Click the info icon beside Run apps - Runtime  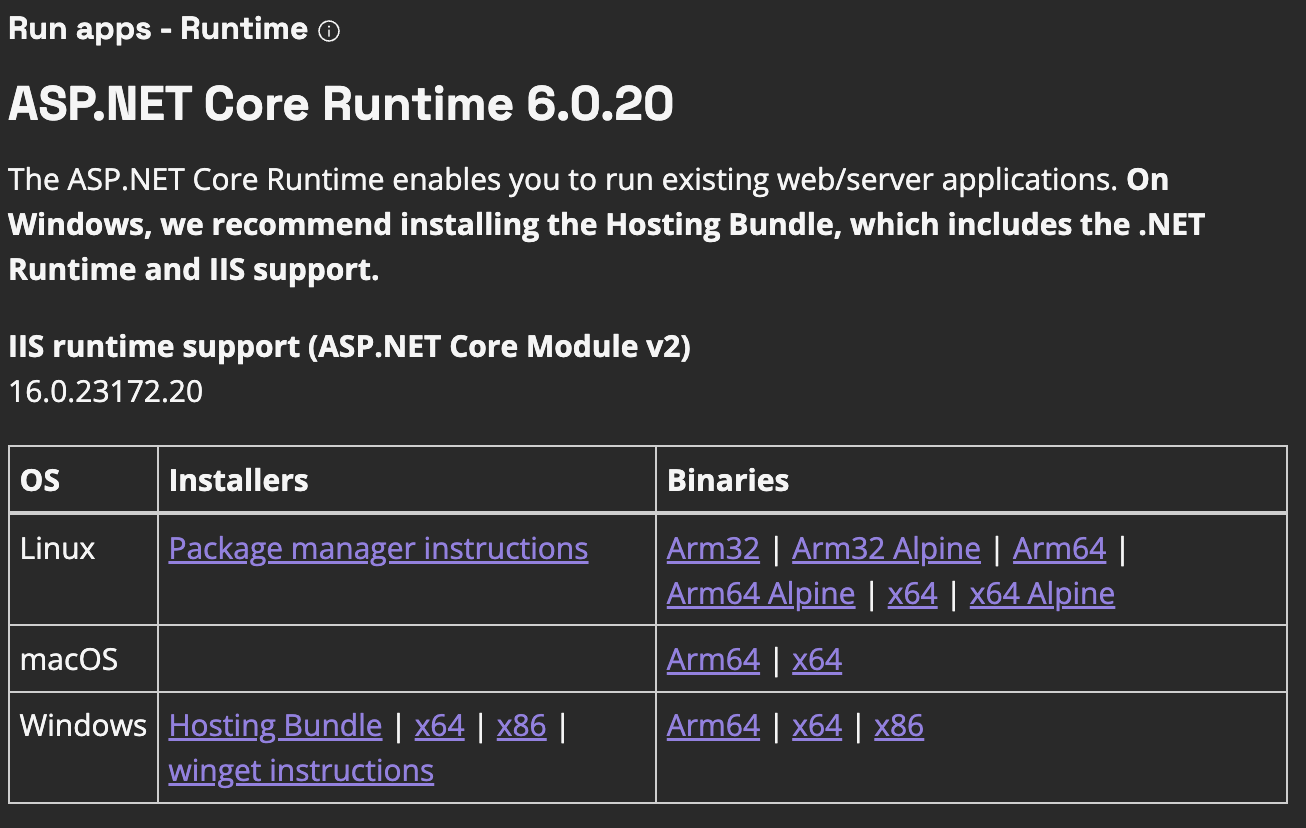pos(328,31)
